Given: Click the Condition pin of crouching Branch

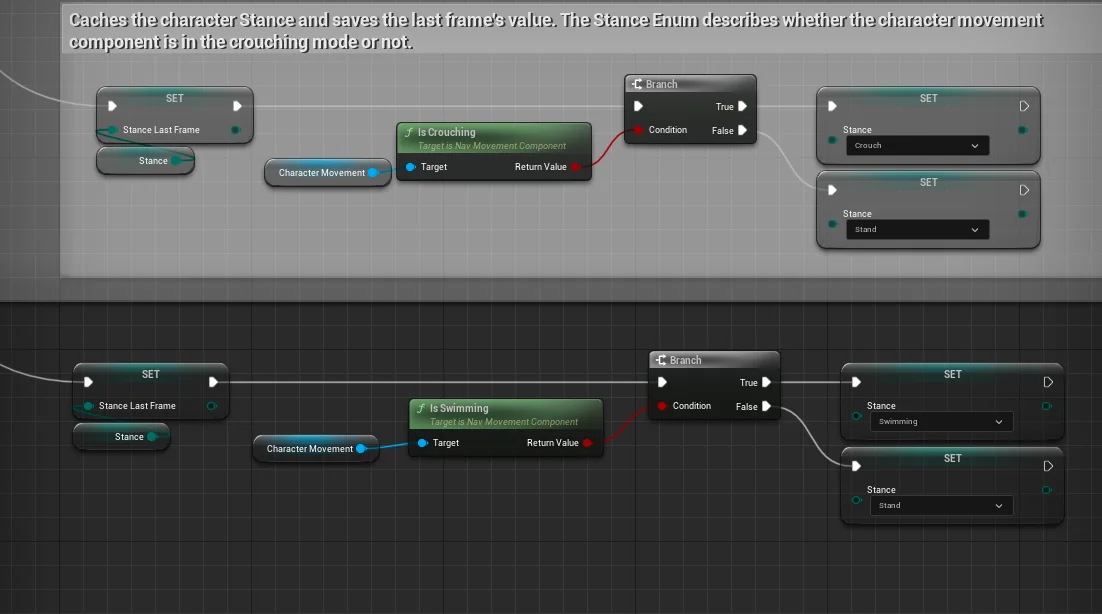Looking at the screenshot, I should 638,130.
